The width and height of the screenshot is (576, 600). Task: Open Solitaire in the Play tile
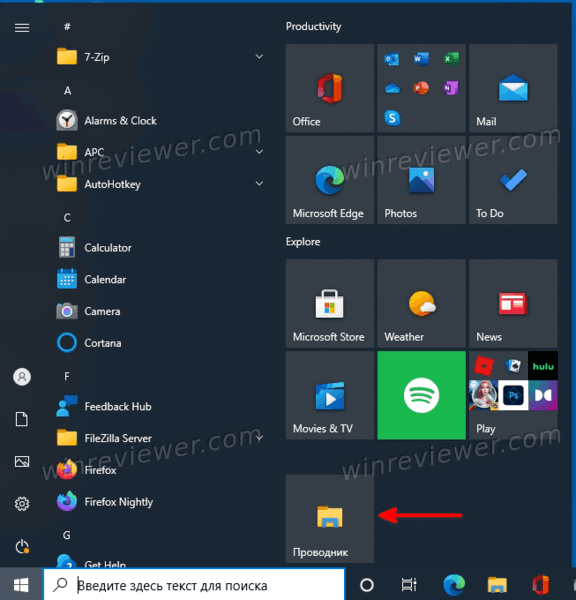[x=513, y=366]
